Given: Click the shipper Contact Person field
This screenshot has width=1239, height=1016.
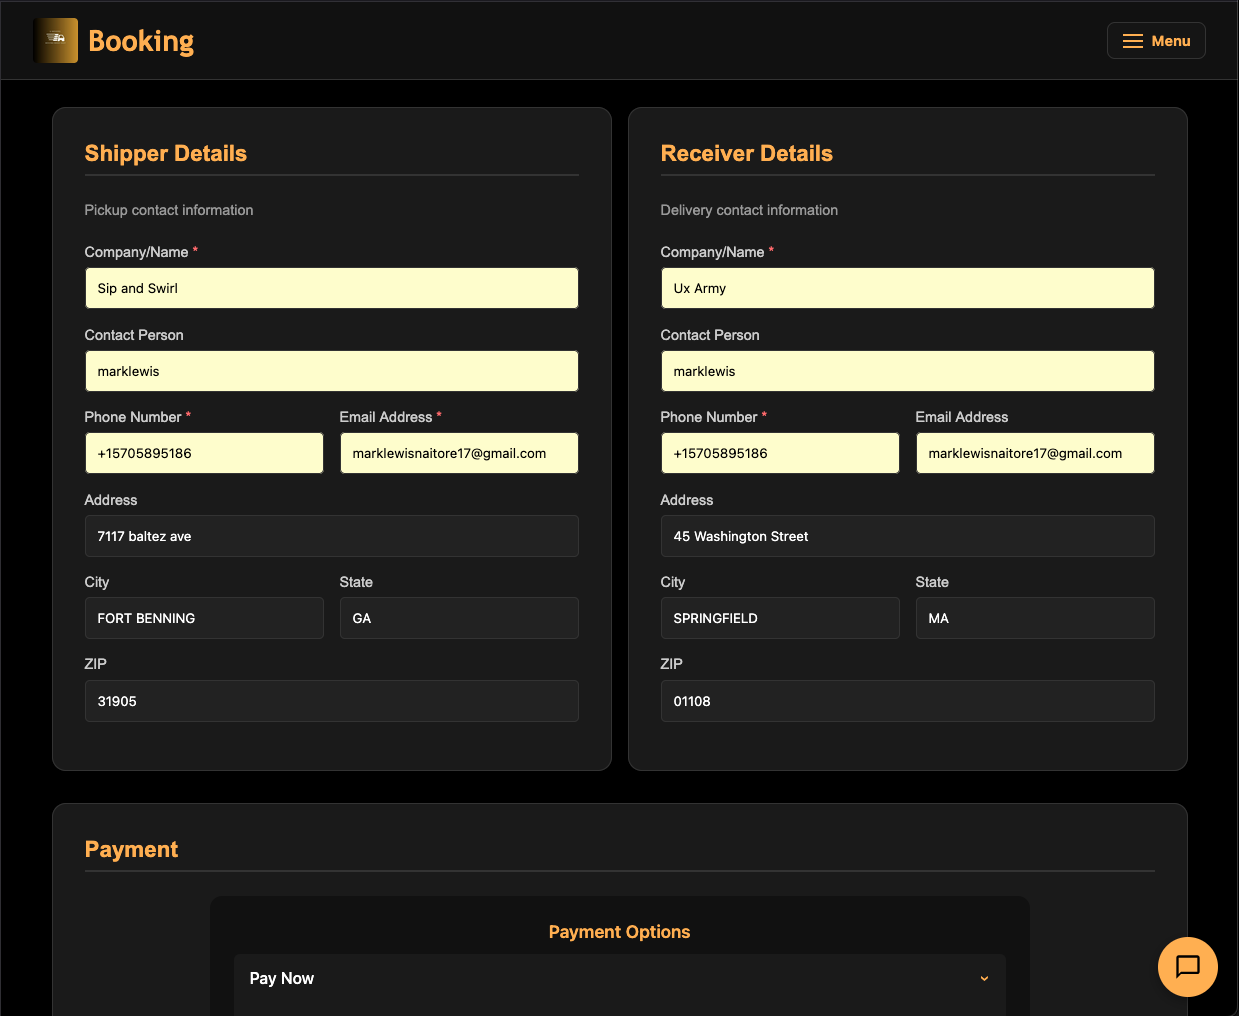Looking at the screenshot, I should click(331, 371).
